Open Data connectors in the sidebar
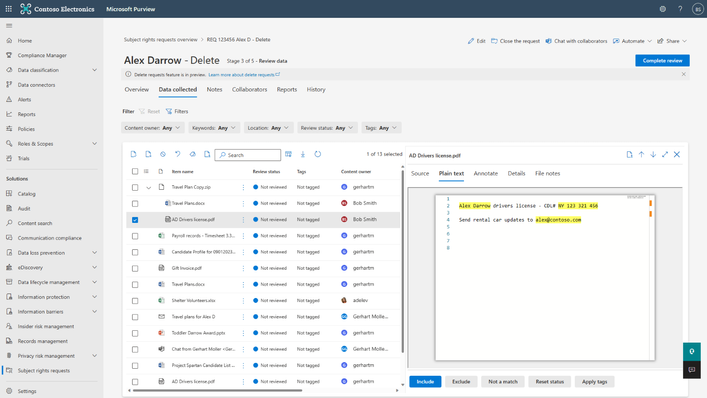Screen dimensions: 707x398 (x=36, y=85)
